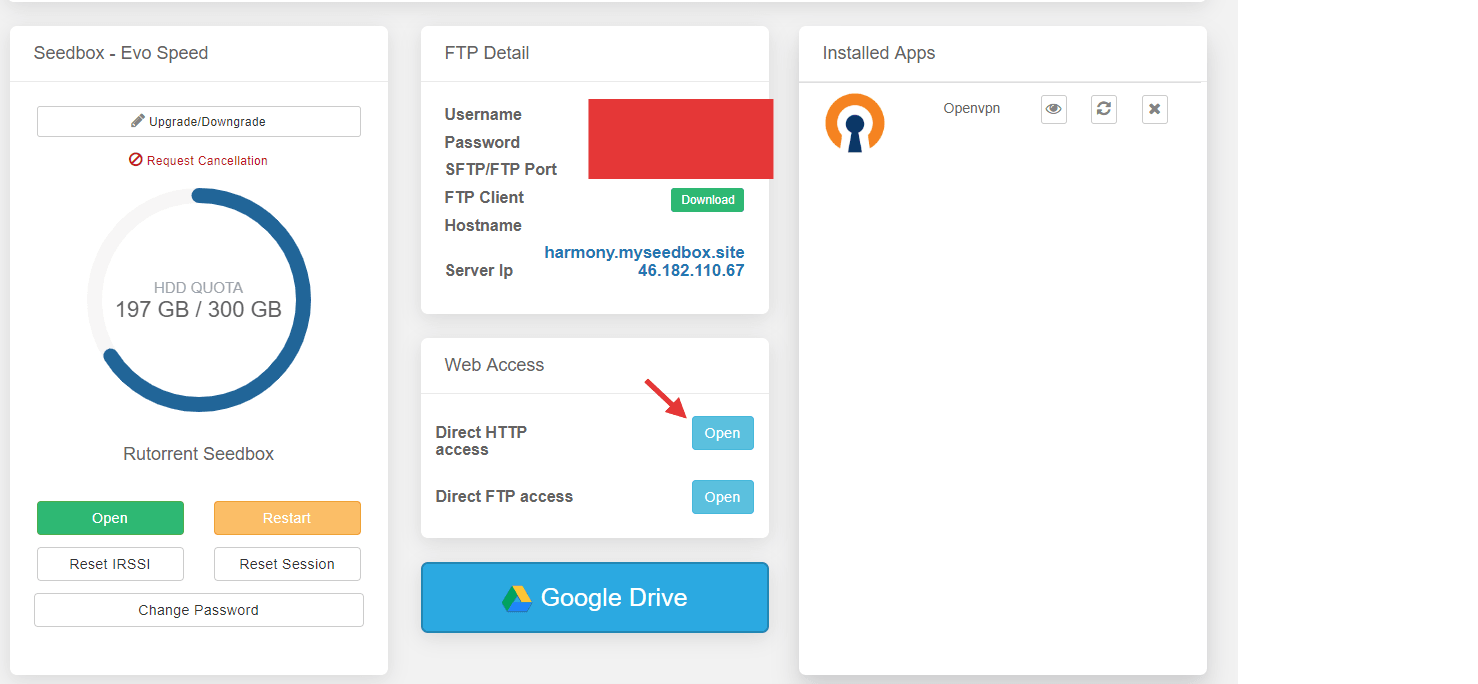Click the Openvpn refresh/reinstall icon
This screenshot has height=684, width=1478.
point(1103,109)
